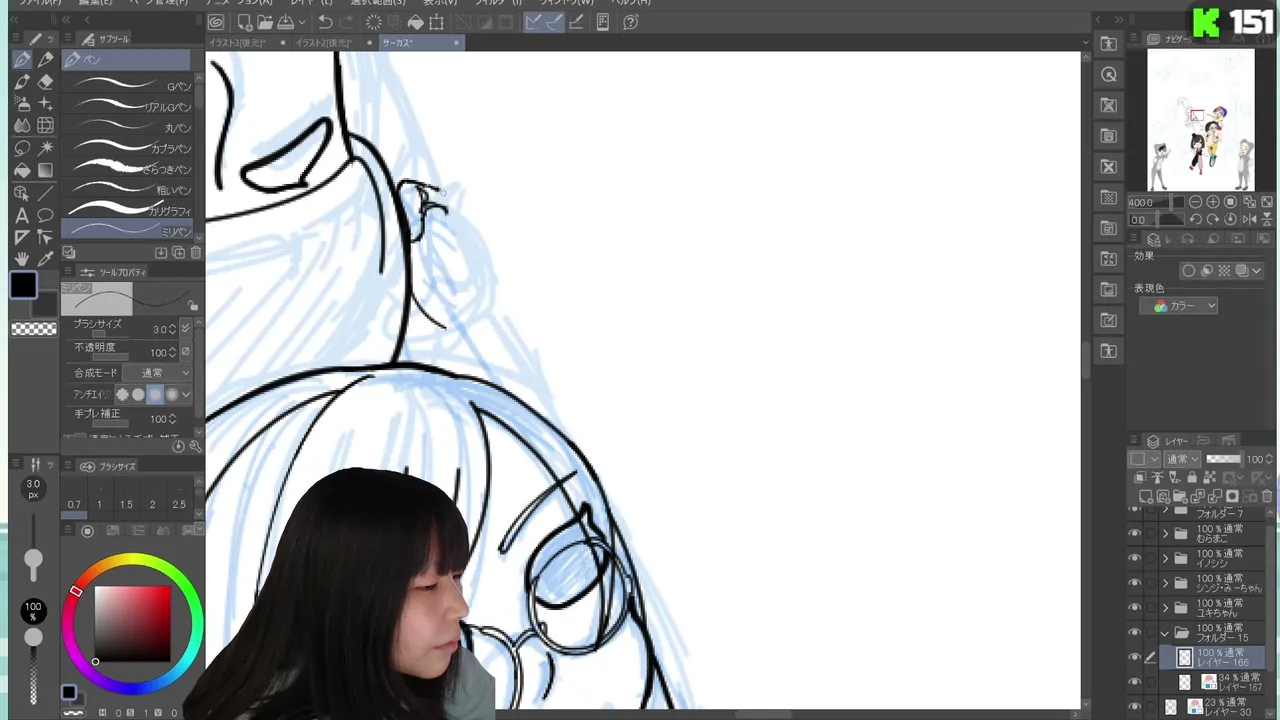The height and width of the screenshot is (720, 1280).
Task: Expand the ユキちゃん folder
Action: point(1165,608)
